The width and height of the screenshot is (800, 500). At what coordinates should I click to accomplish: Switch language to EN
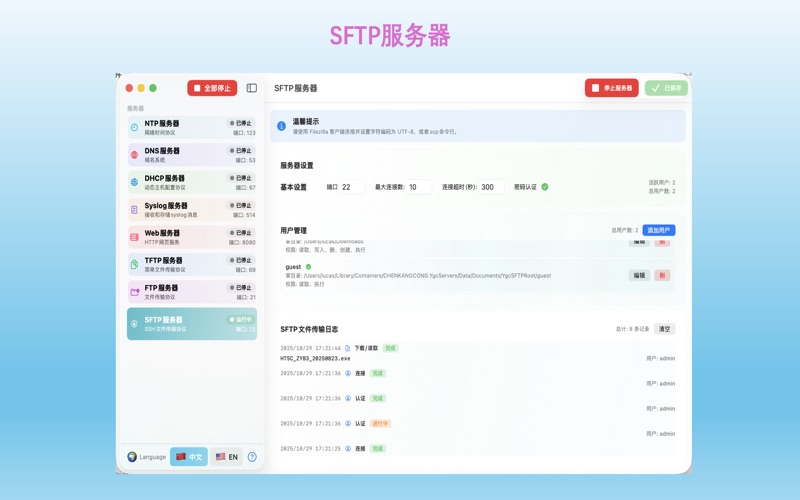(x=227, y=457)
